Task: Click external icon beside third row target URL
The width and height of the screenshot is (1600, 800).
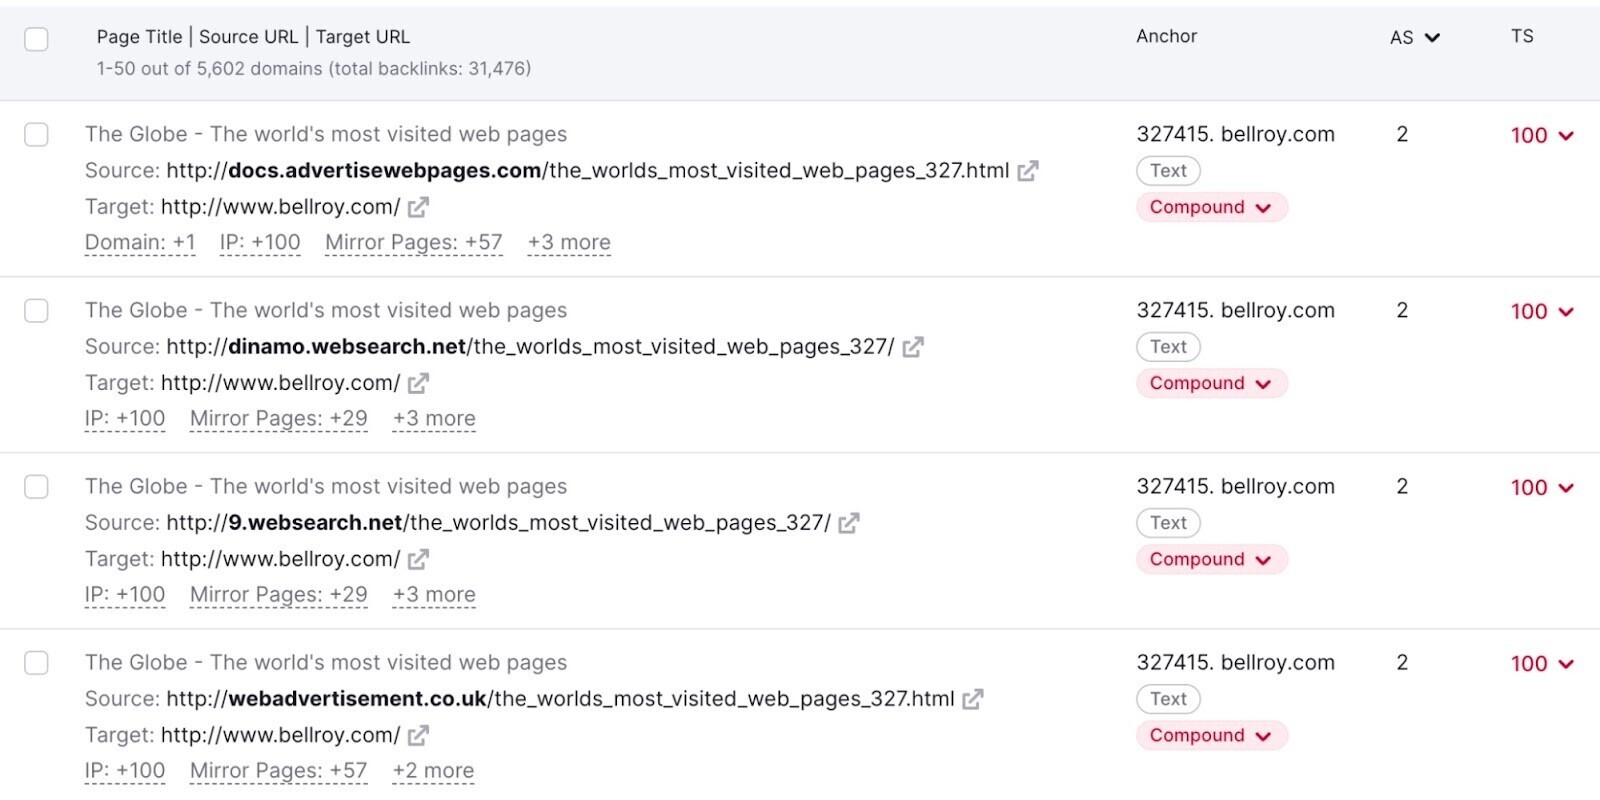Action: pos(419,559)
